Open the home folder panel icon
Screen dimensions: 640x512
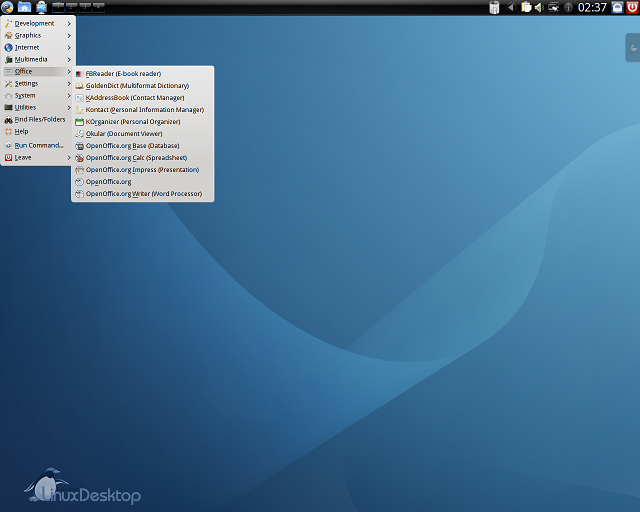(x=24, y=7)
